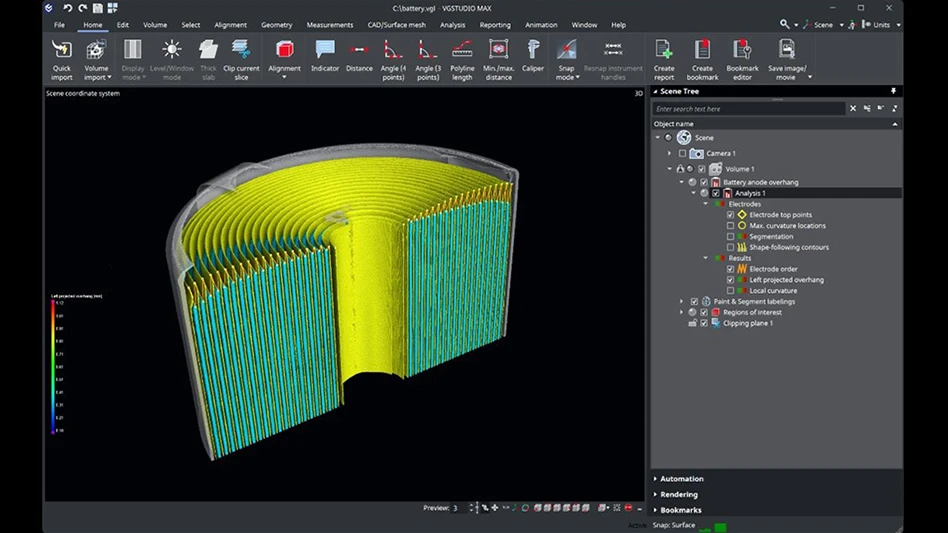Select Left projected overhang in the tree
948x533 pixels.
(786, 280)
